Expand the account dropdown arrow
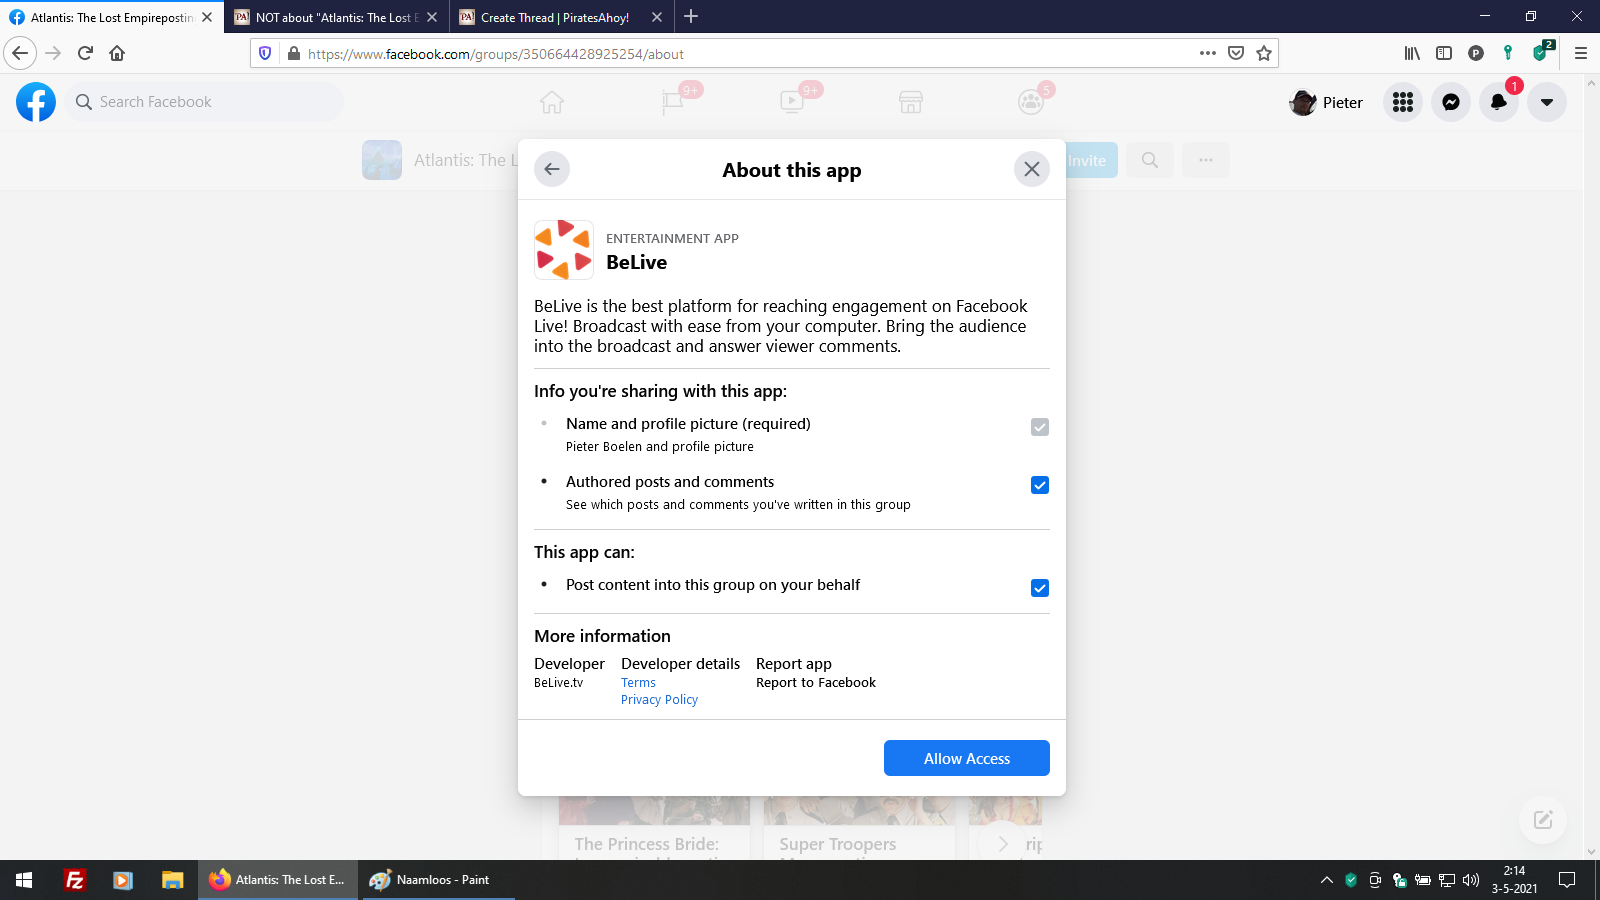This screenshot has height=900, width=1600. [1547, 102]
